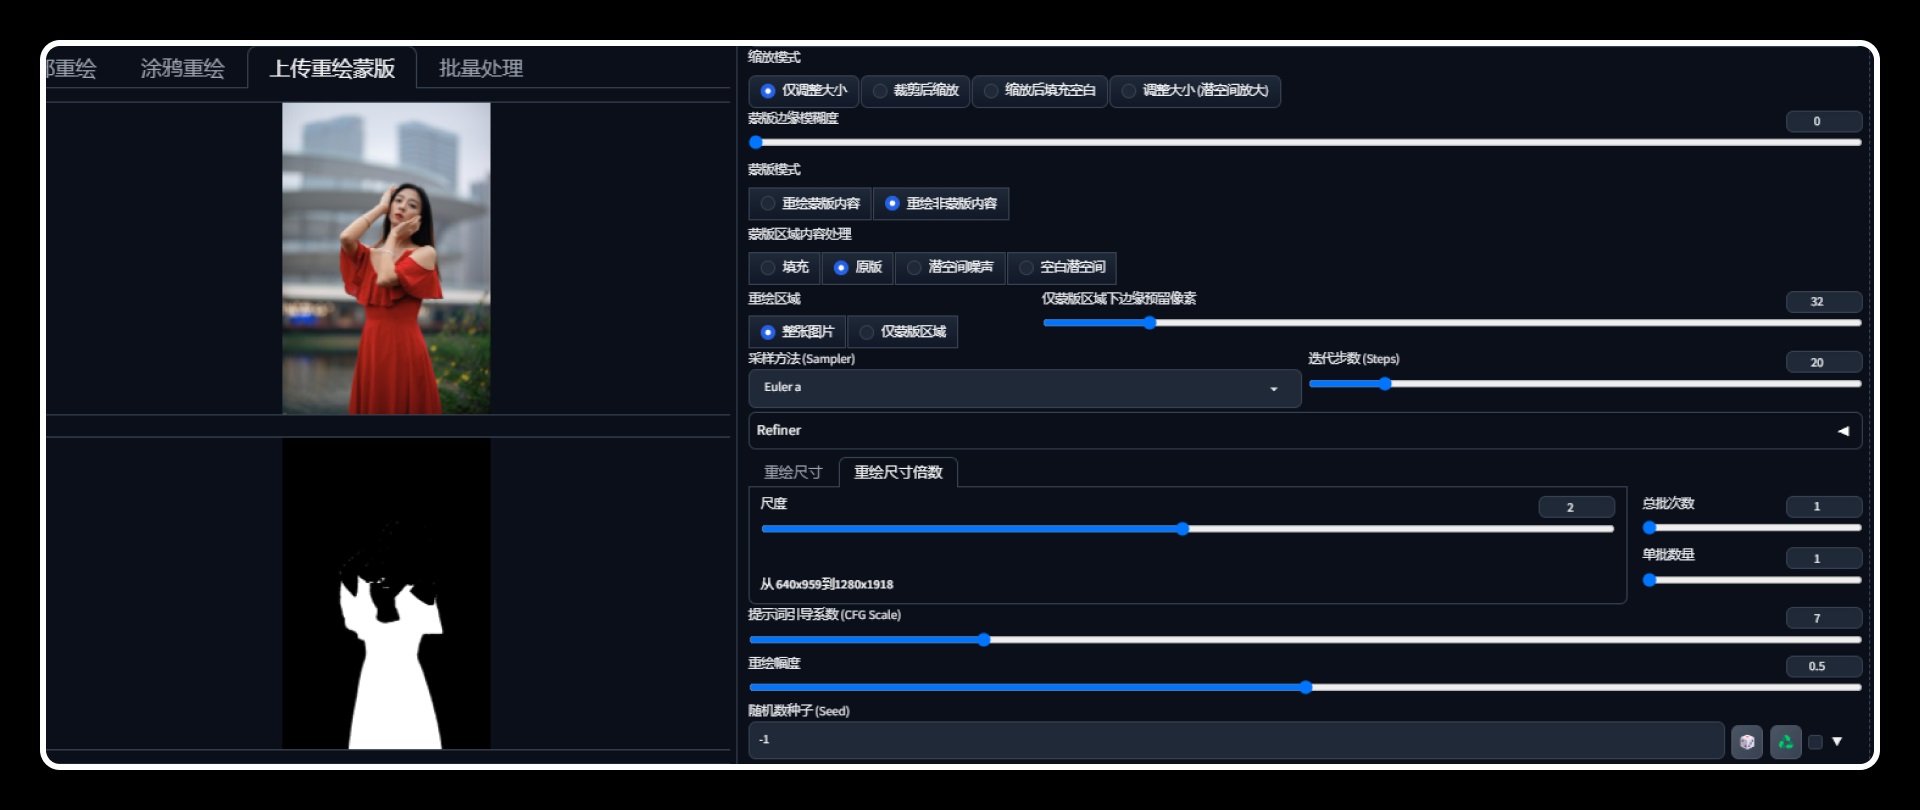This screenshot has height=810, width=1920.
Task: Choose 原版 masked content option
Action: point(858,268)
